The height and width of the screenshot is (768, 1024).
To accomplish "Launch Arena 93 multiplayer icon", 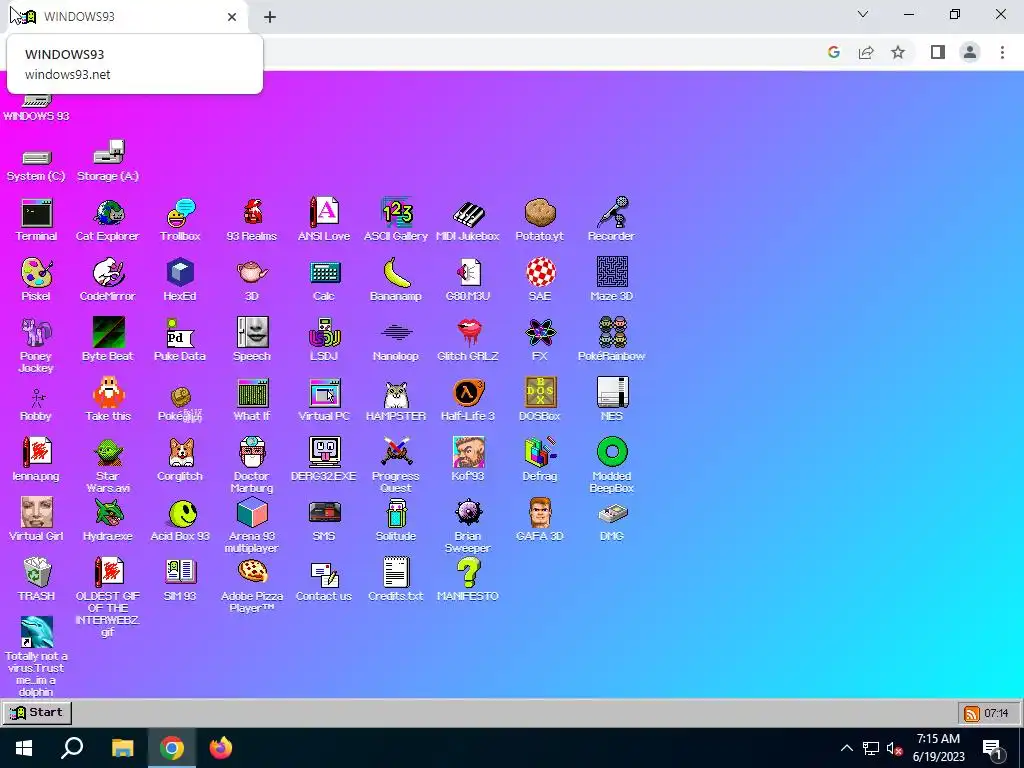I will [252, 513].
